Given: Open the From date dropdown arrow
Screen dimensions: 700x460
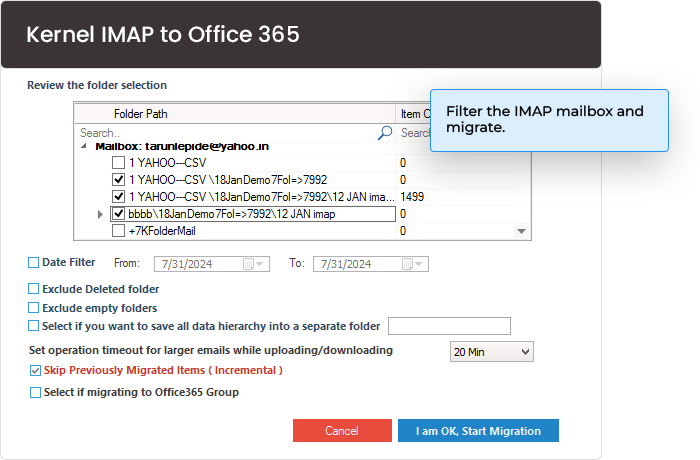Looking at the screenshot, I should tap(260, 264).
